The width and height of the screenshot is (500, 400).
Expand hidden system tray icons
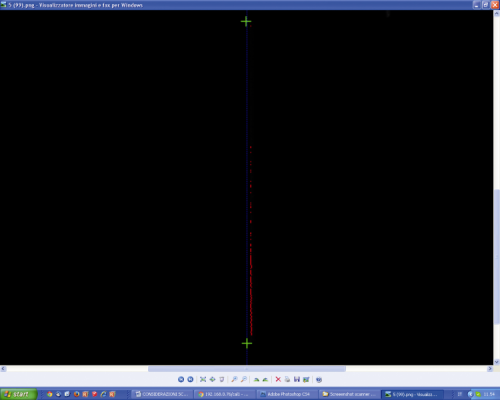point(470,394)
